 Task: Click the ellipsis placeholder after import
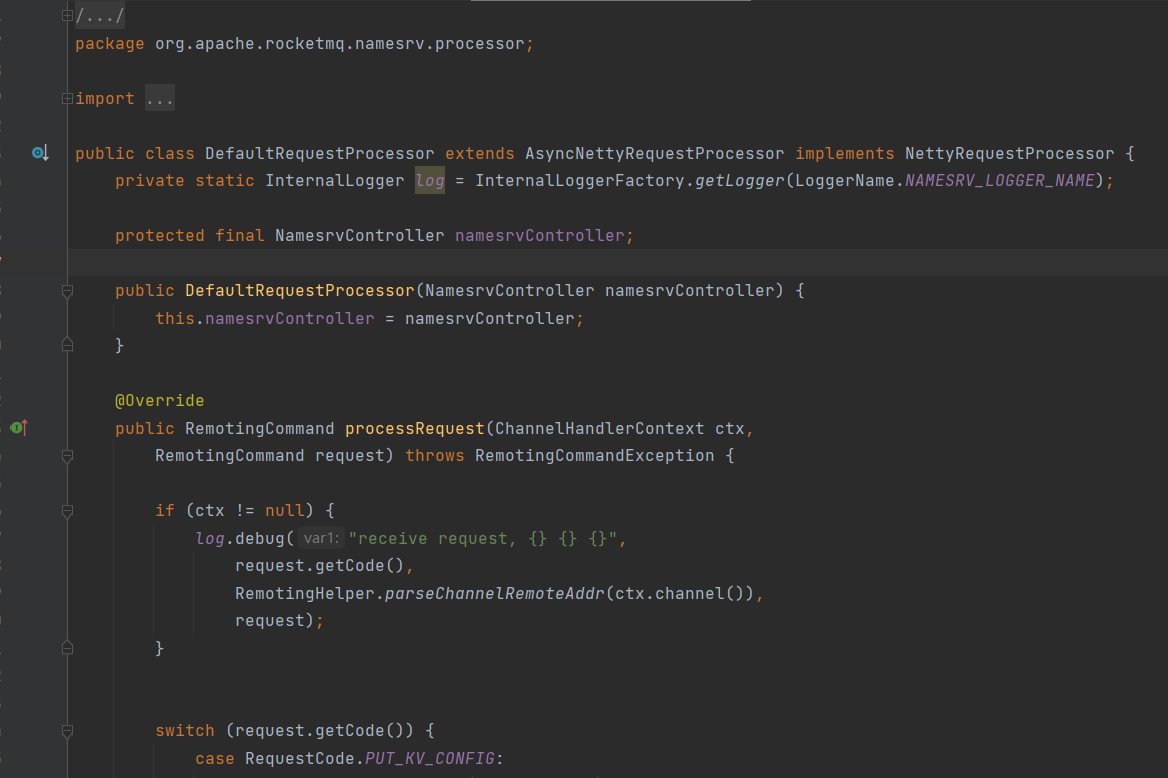(160, 99)
